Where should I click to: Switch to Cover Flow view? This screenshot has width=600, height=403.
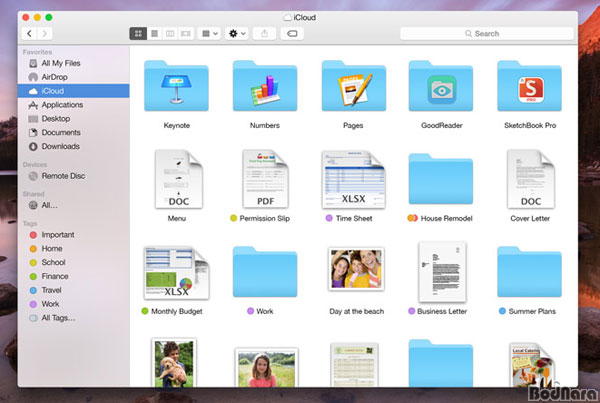[x=186, y=34]
